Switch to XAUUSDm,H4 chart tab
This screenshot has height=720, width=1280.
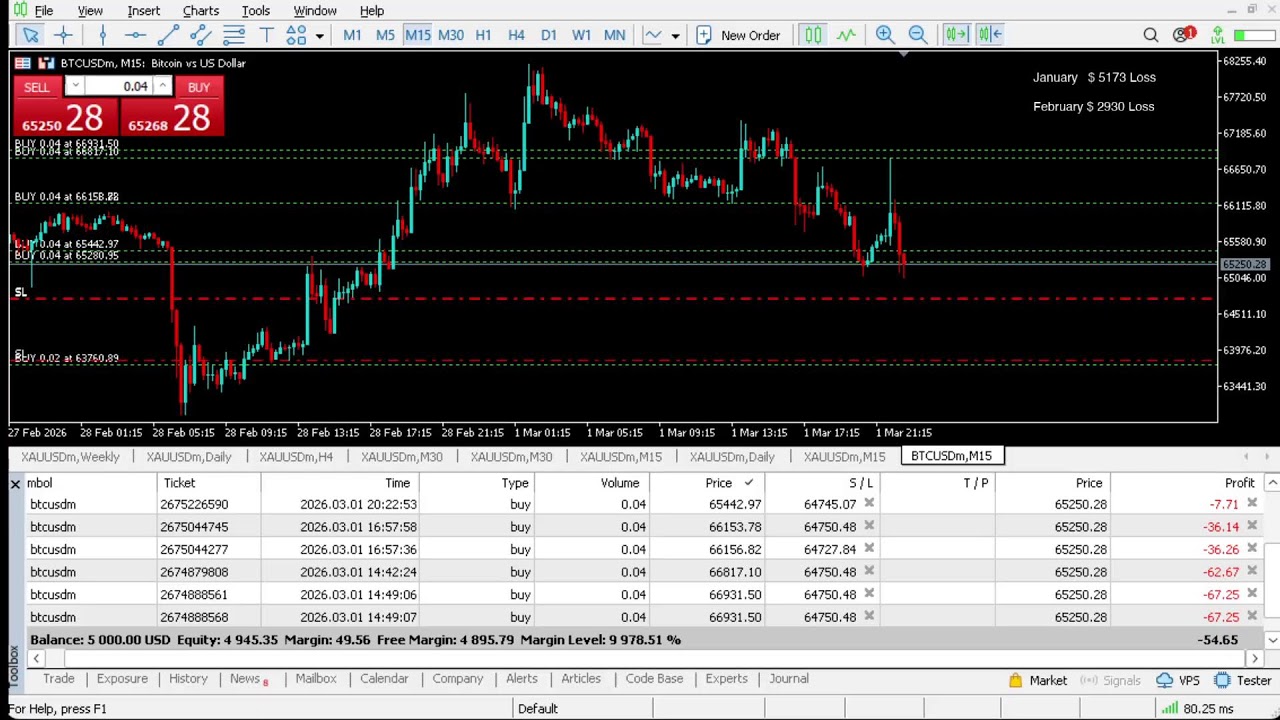point(296,457)
